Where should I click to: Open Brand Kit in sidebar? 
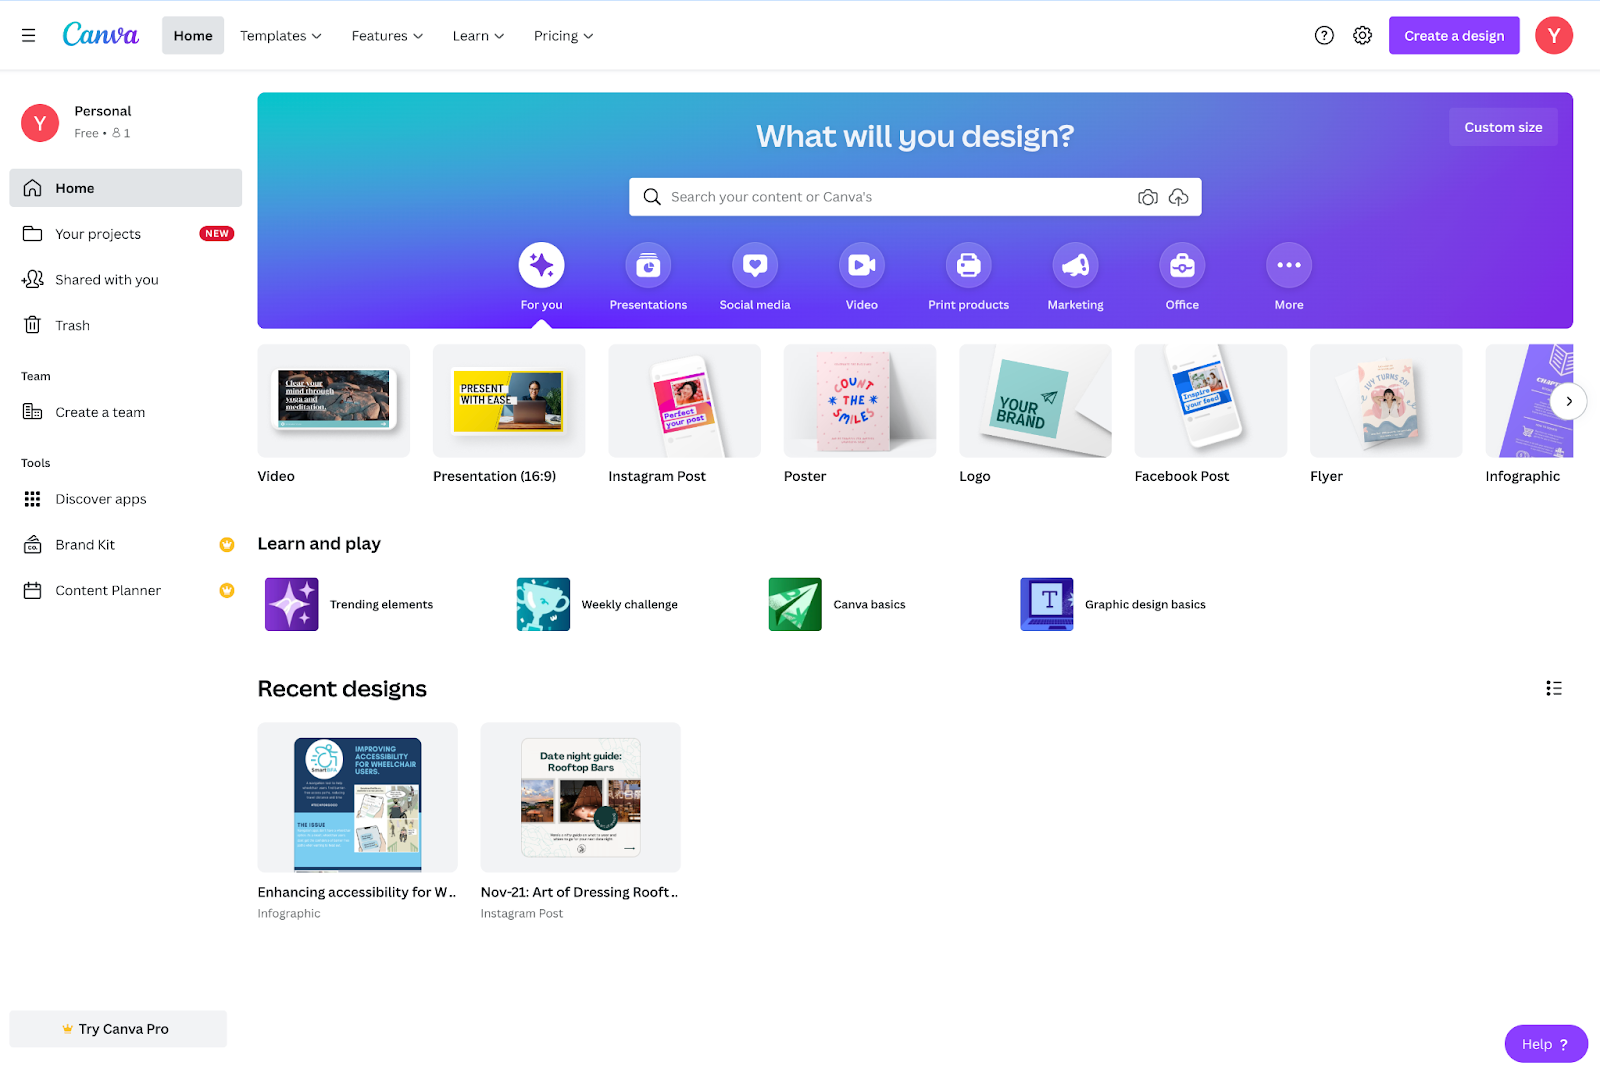[126, 545]
